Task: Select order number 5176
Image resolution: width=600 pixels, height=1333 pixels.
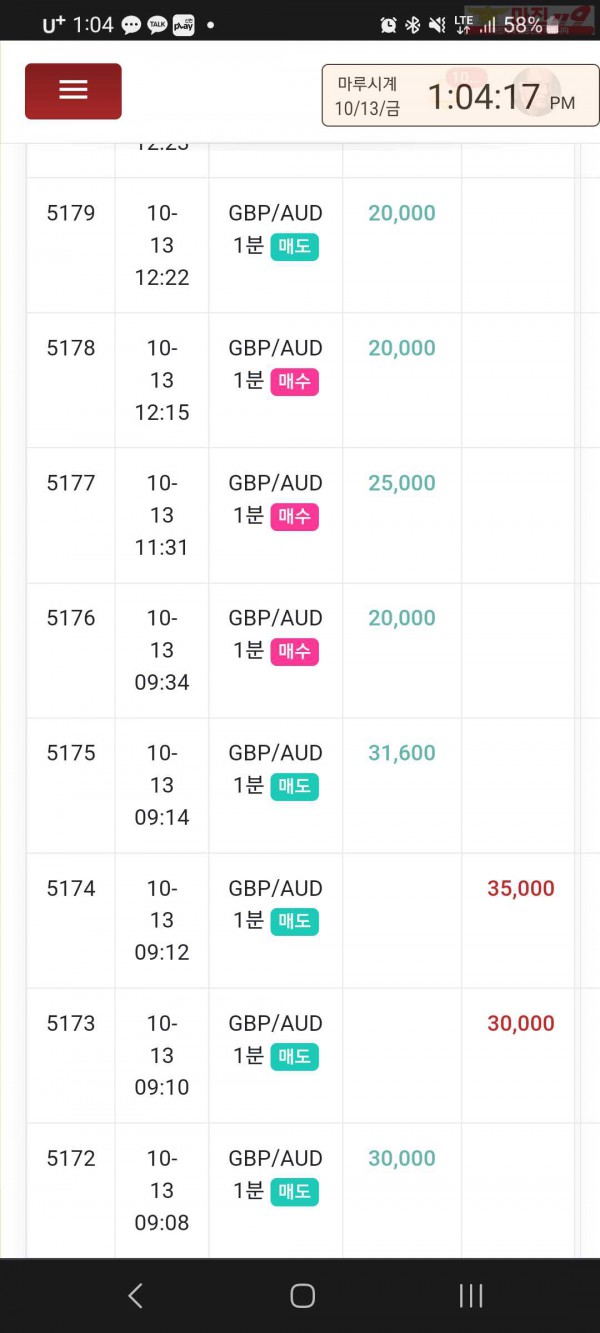Action: (x=71, y=618)
